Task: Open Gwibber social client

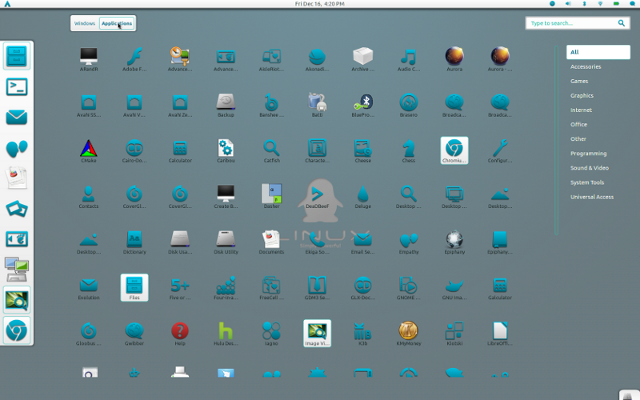Action: click(x=134, y=333)
